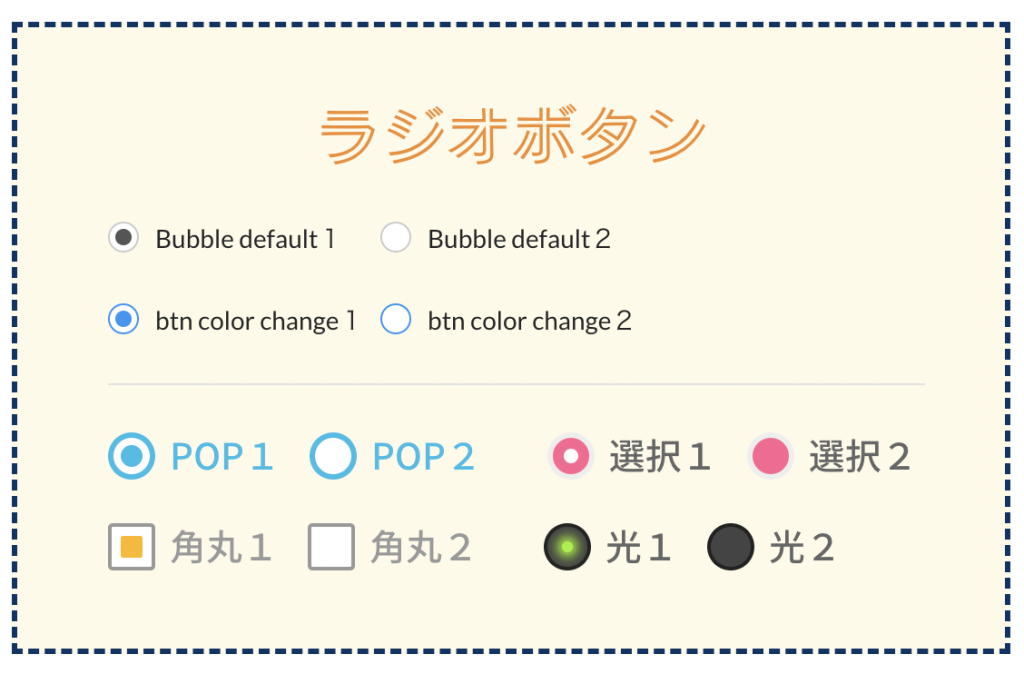Screen dimensions: 1024x674
Task: Click the POP 2 text label
Action: [423, 456]
